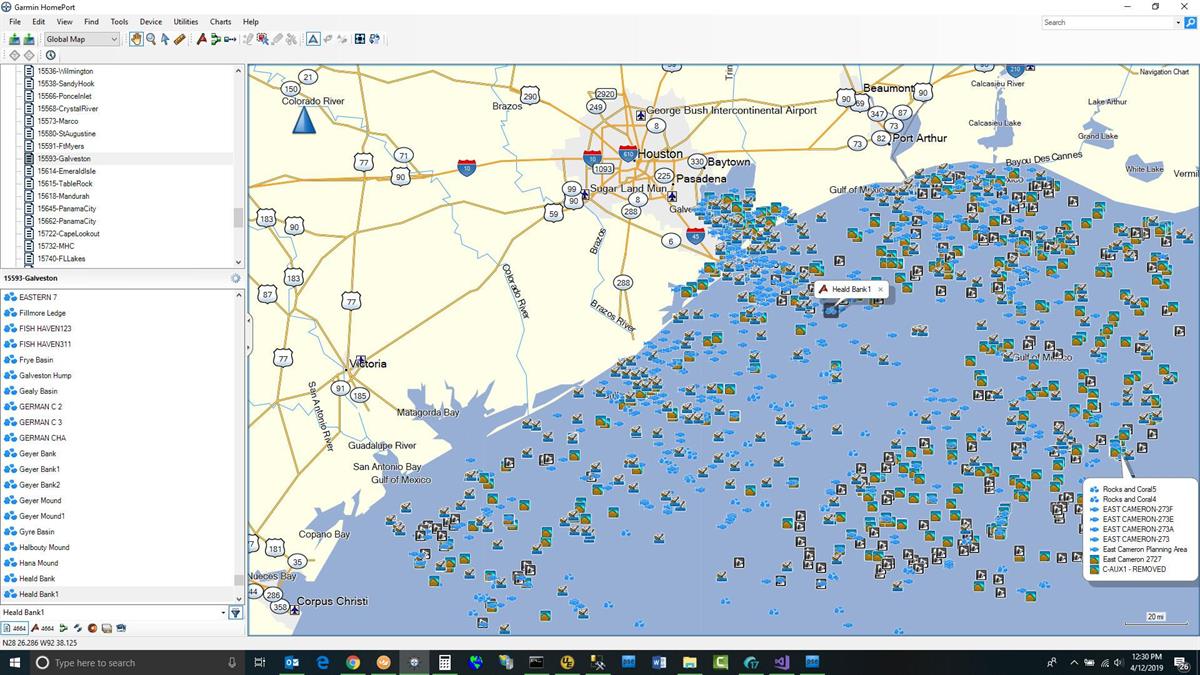Open the Utilities menu
The image size is (1200, 675).
click(x=186, y=22)
